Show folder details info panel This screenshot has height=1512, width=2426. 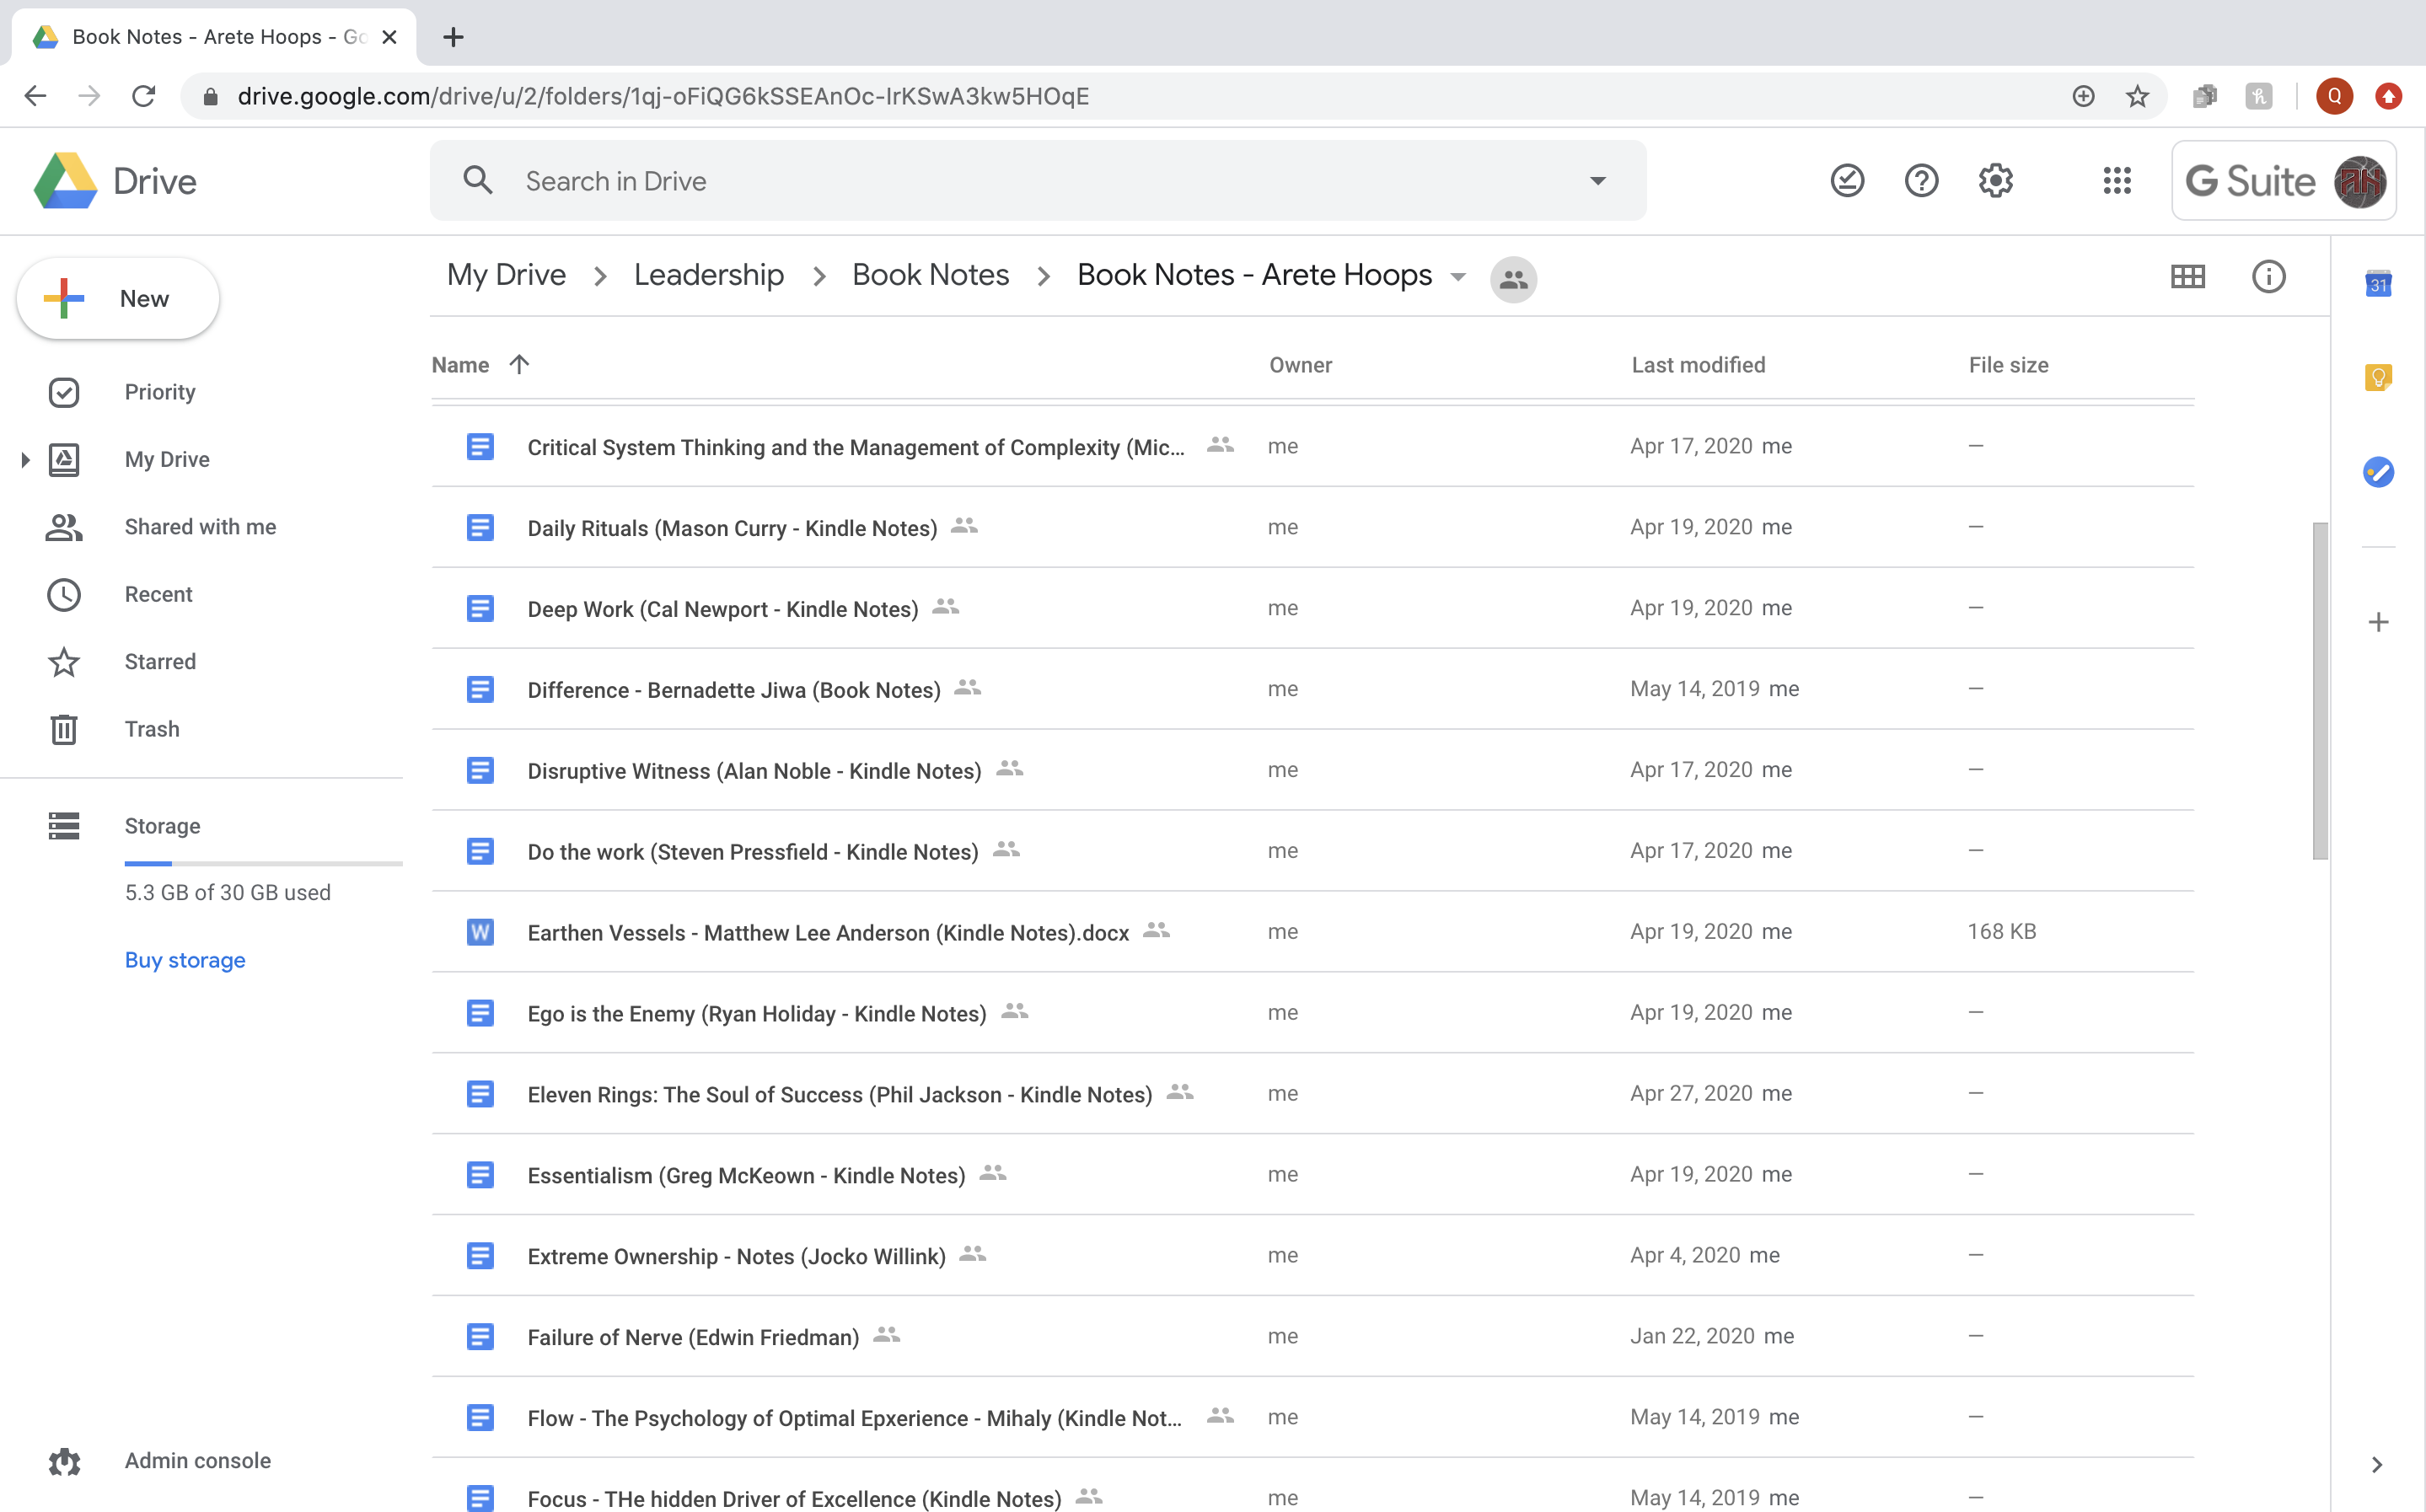pyautogui.click(x=2268, y=277)
